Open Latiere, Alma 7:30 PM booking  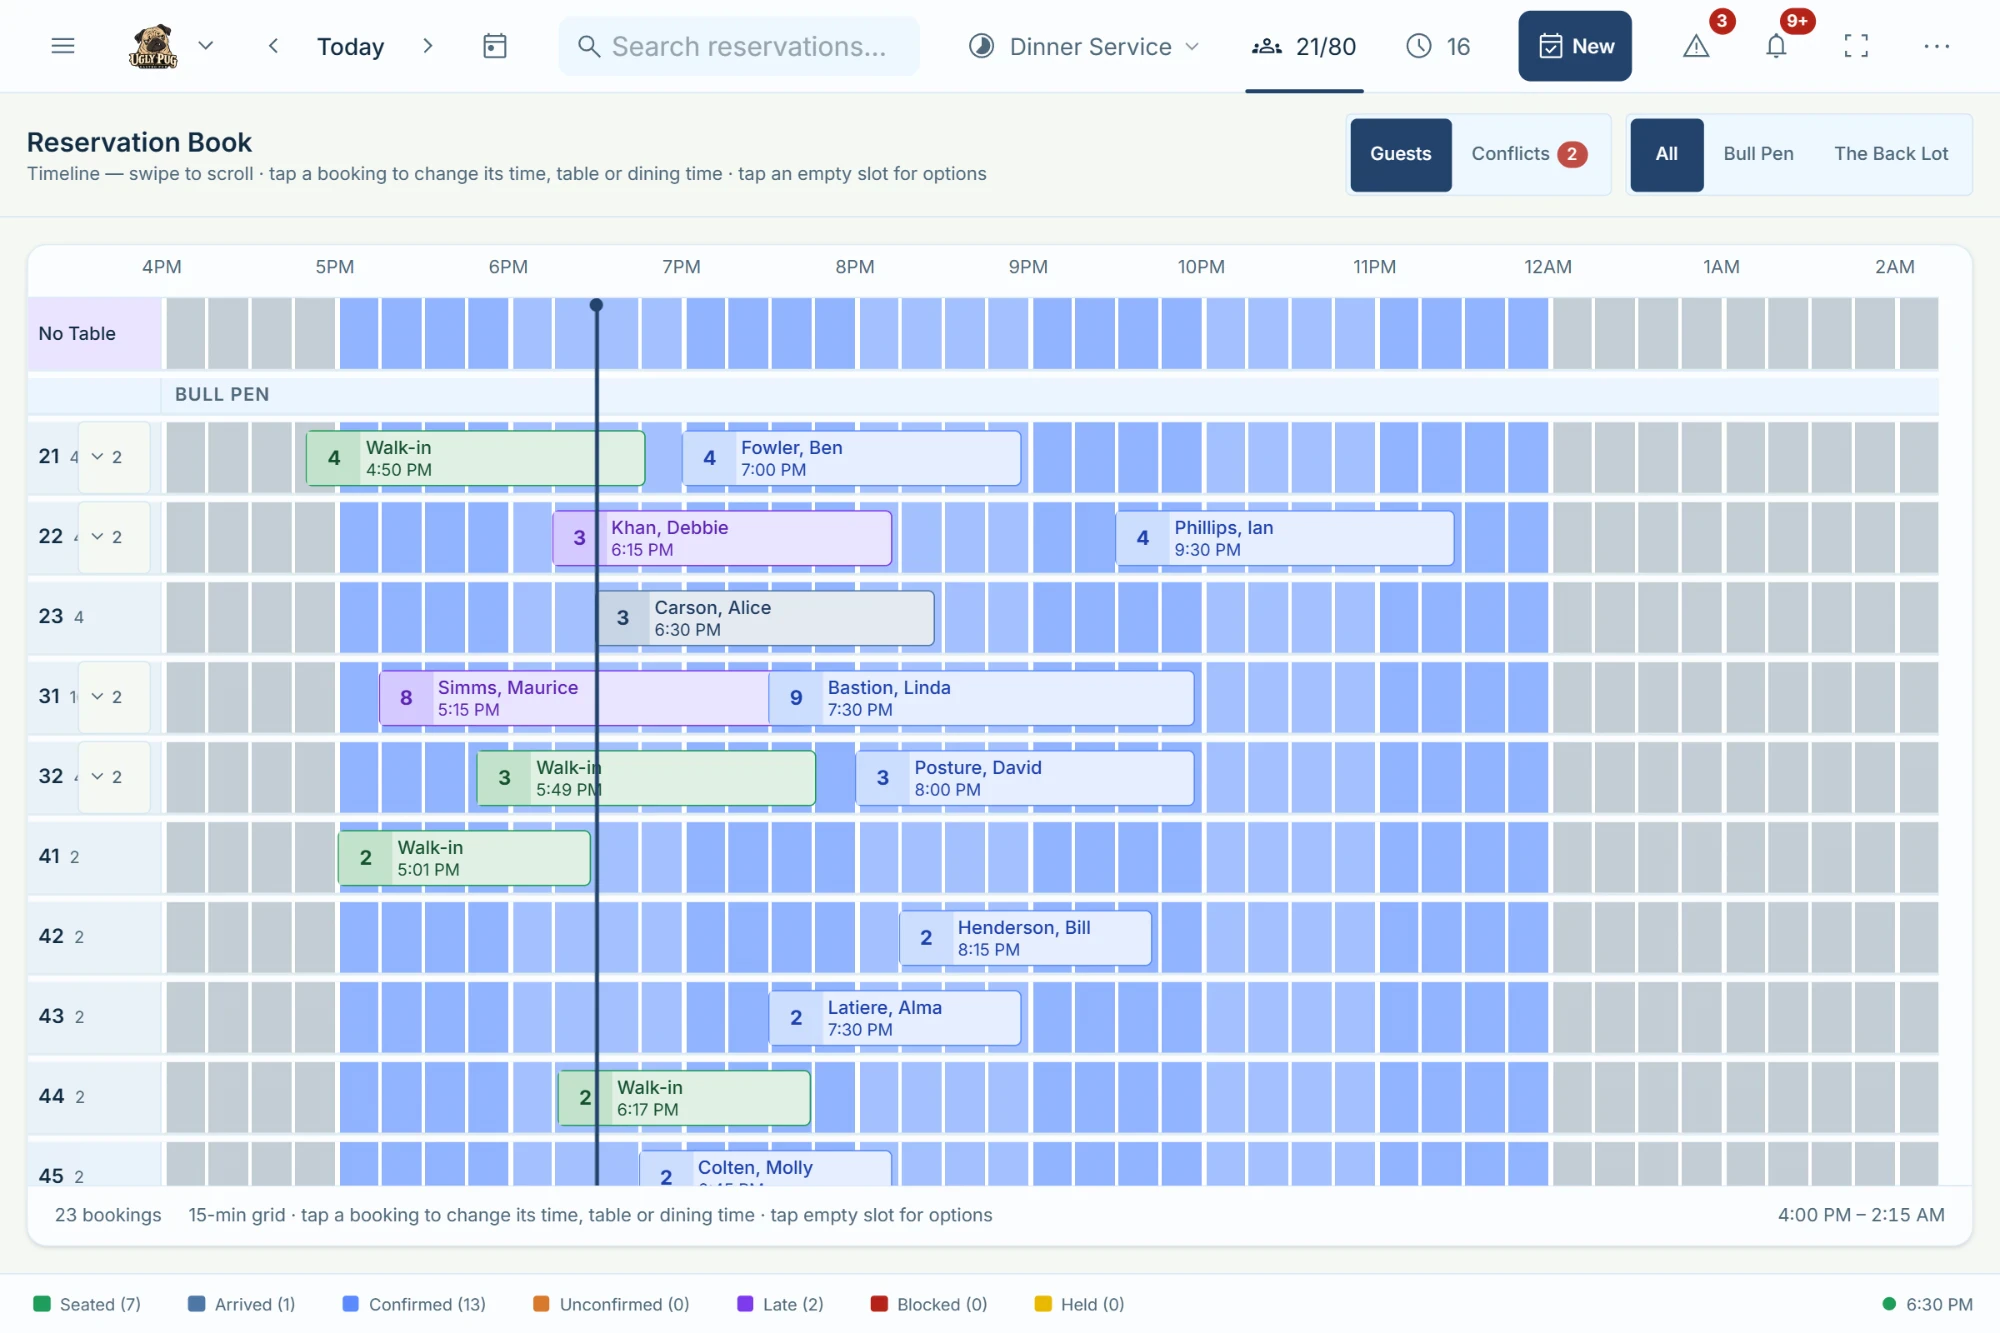click(895, 1018)
